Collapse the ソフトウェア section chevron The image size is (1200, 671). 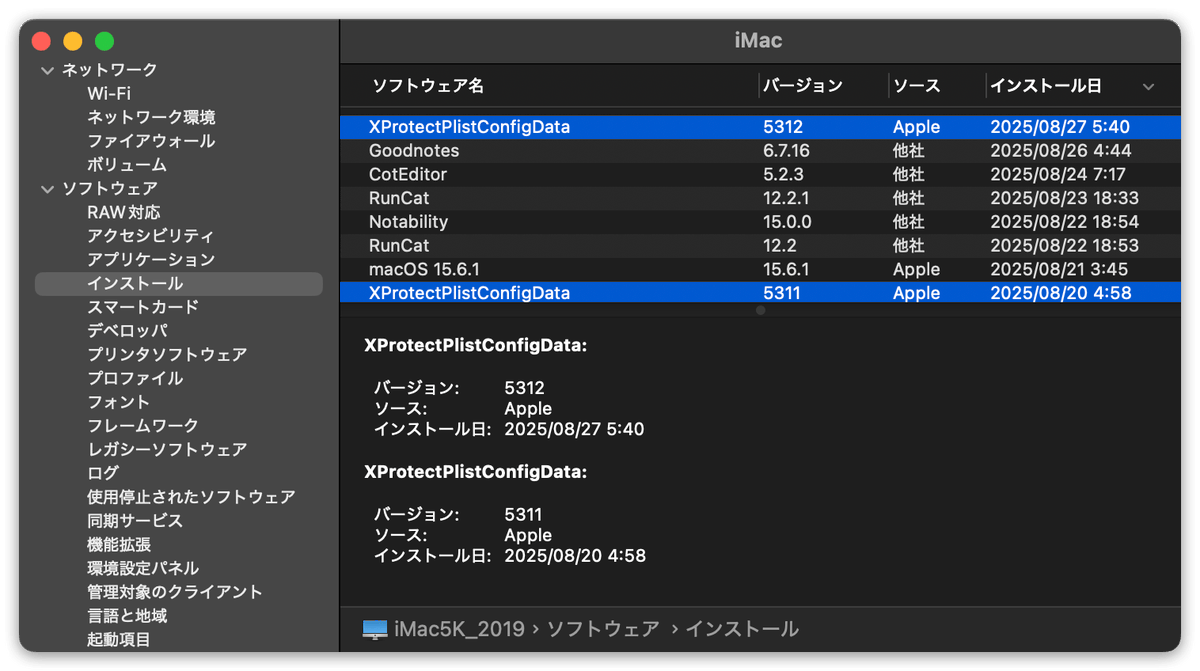pyautogui.click(x=47, y=189)
